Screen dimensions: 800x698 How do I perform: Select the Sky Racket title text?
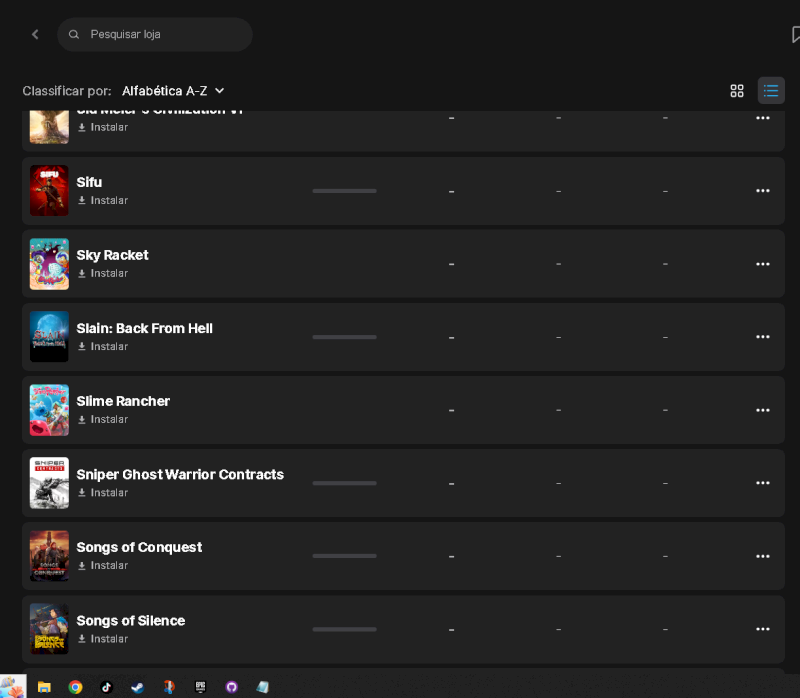112,255
